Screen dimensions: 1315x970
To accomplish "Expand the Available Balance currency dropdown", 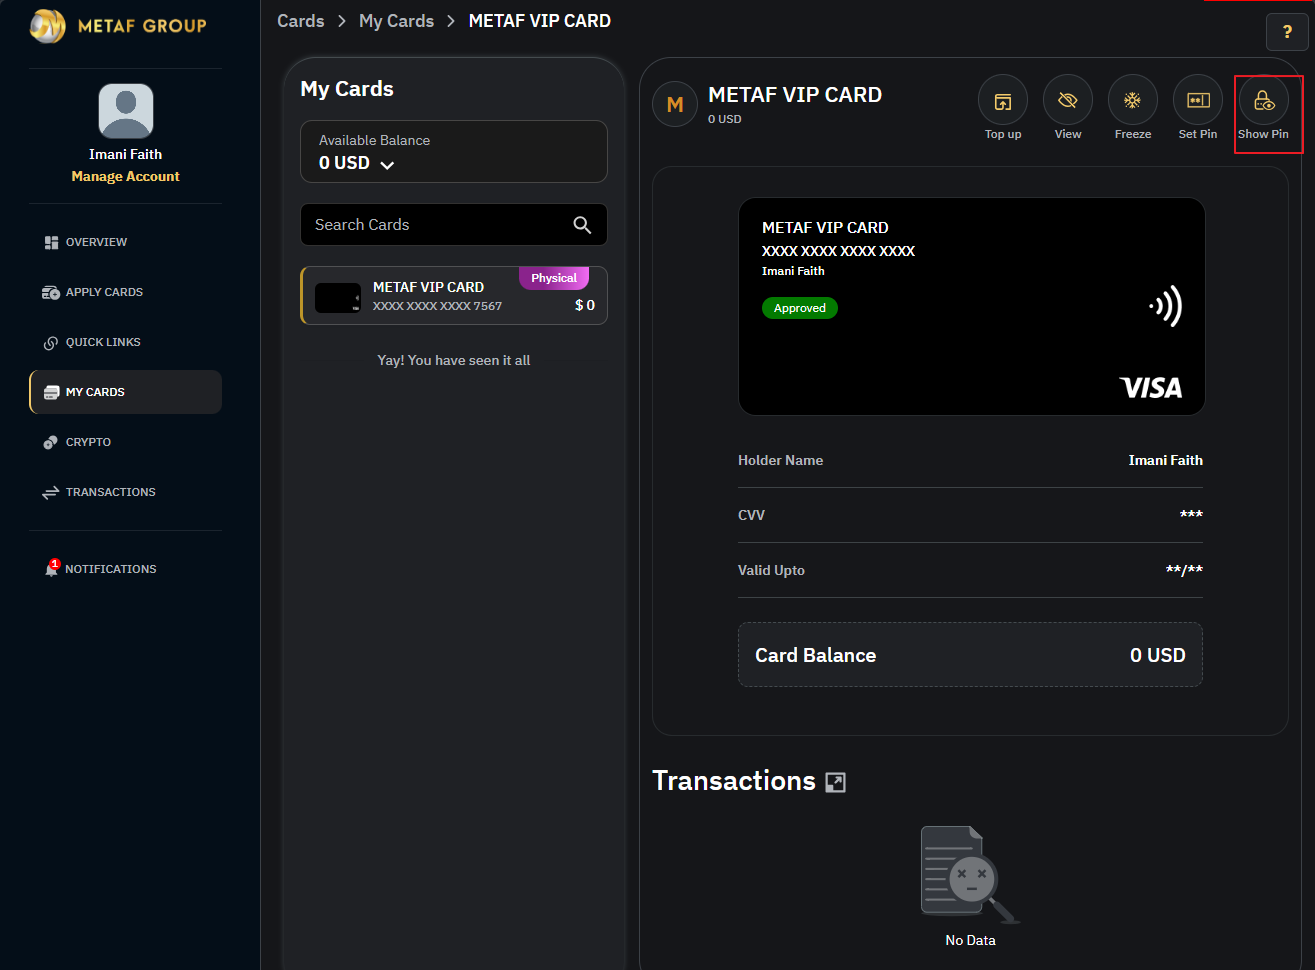I will click(387, 165).
